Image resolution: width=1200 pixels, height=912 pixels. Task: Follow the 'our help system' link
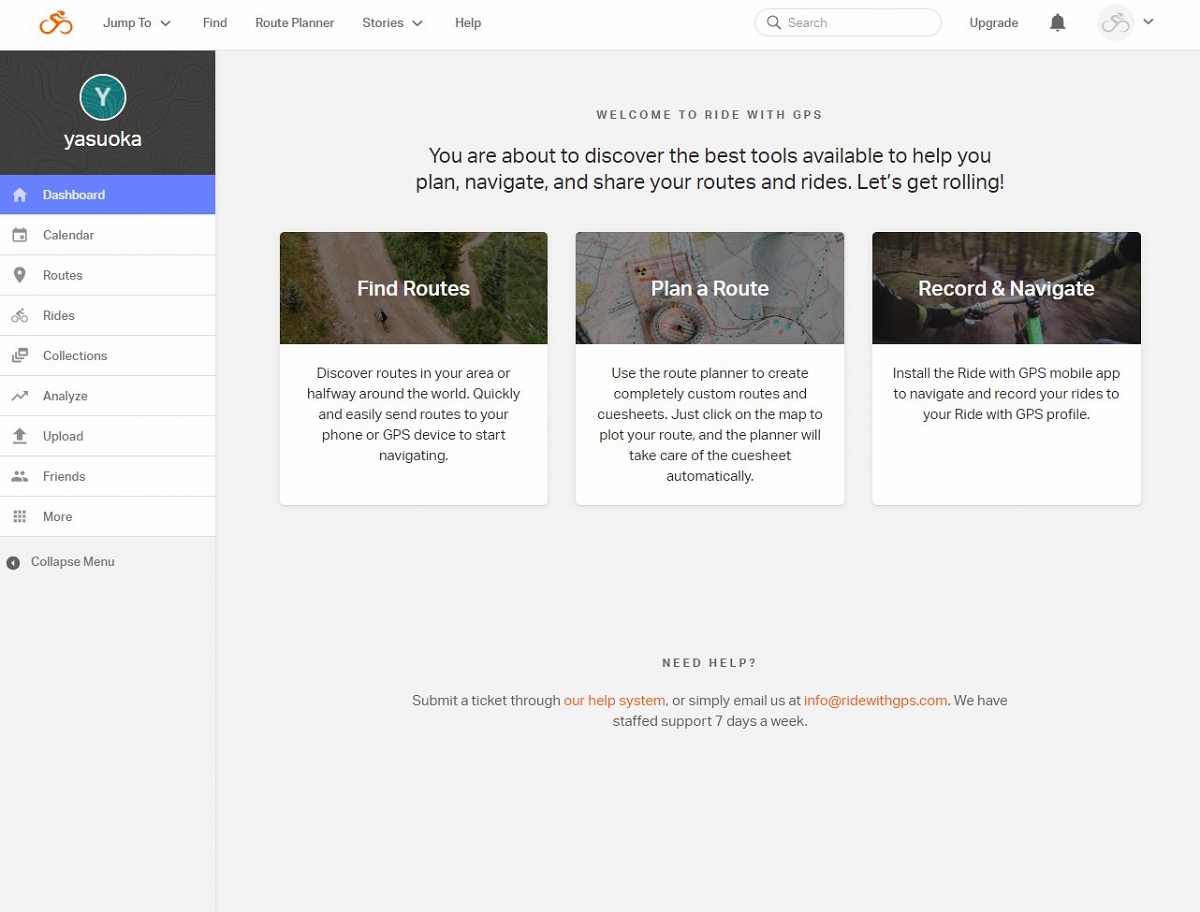coord(615,700)
